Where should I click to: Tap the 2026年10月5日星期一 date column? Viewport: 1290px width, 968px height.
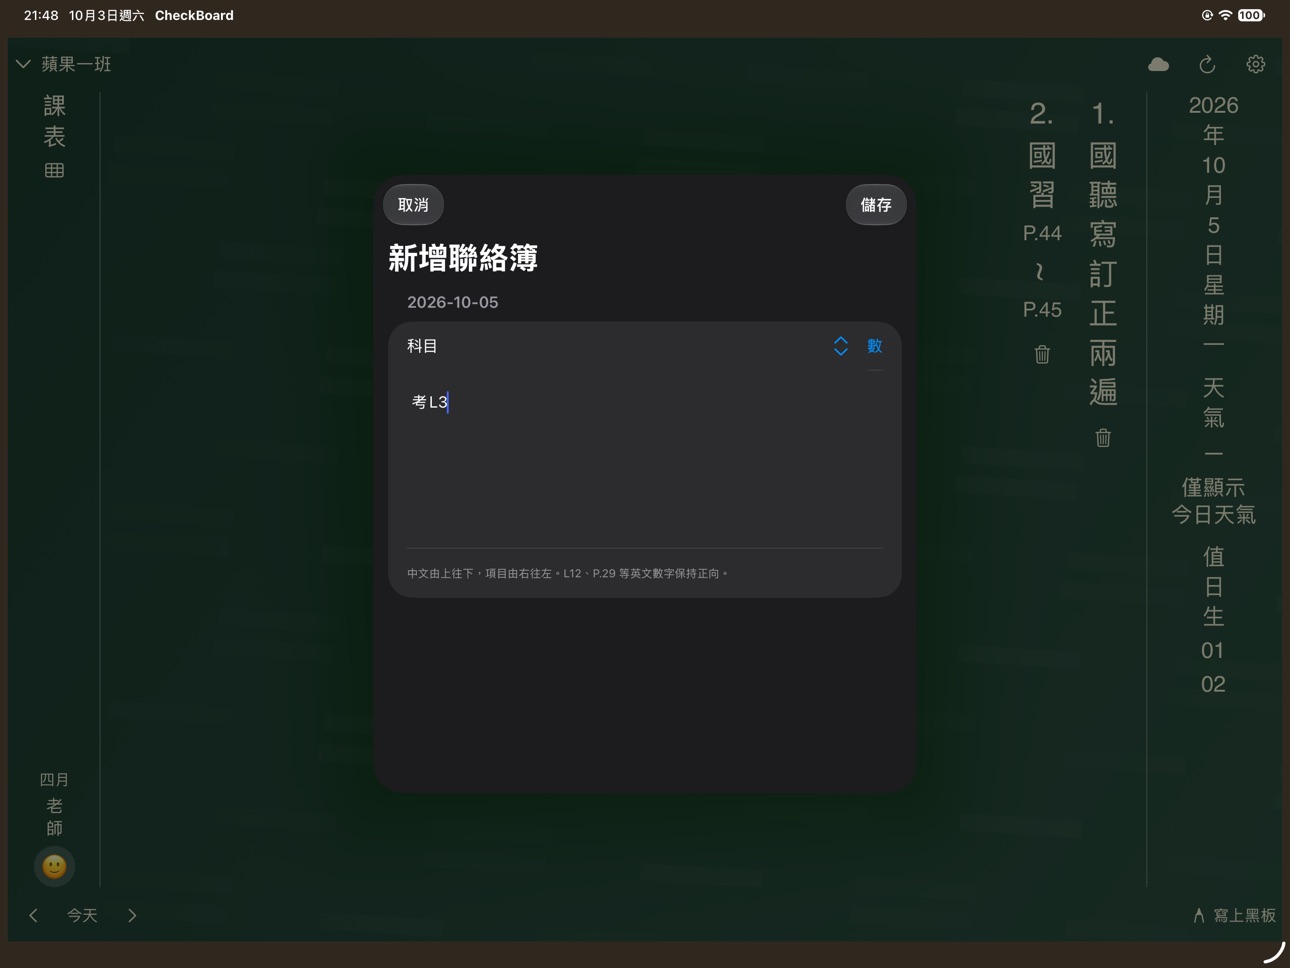click(x=1213, y=225)
